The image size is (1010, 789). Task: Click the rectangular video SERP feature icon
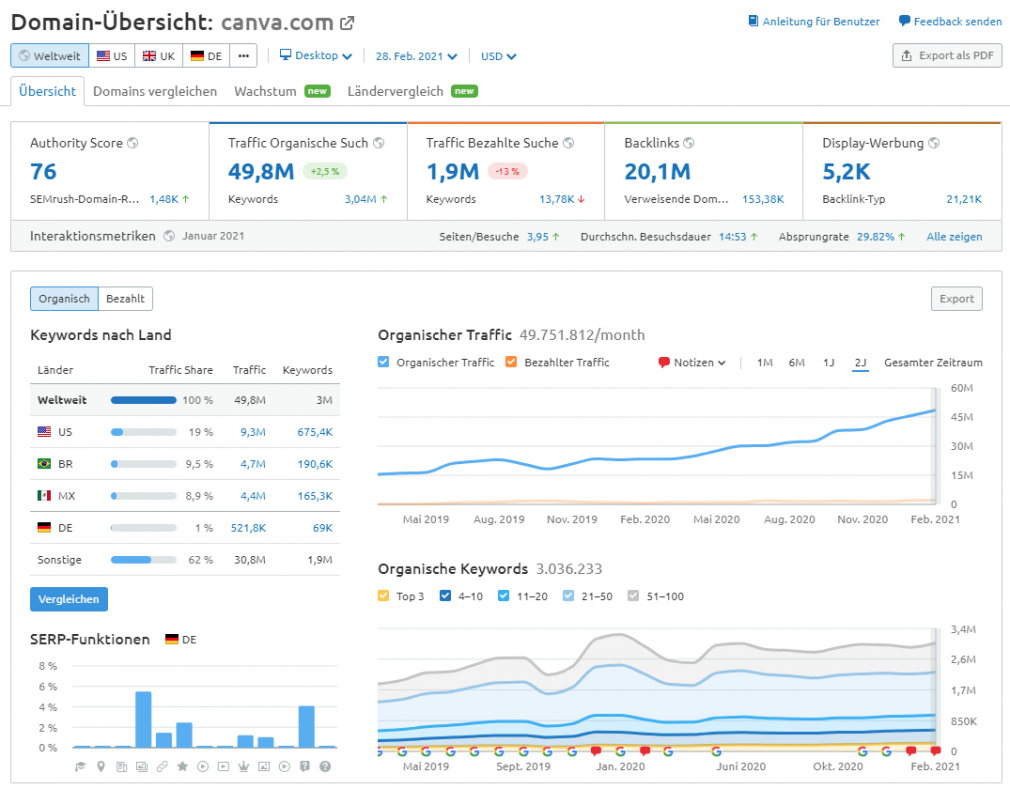pyautogui.click(x=224, y=766)
